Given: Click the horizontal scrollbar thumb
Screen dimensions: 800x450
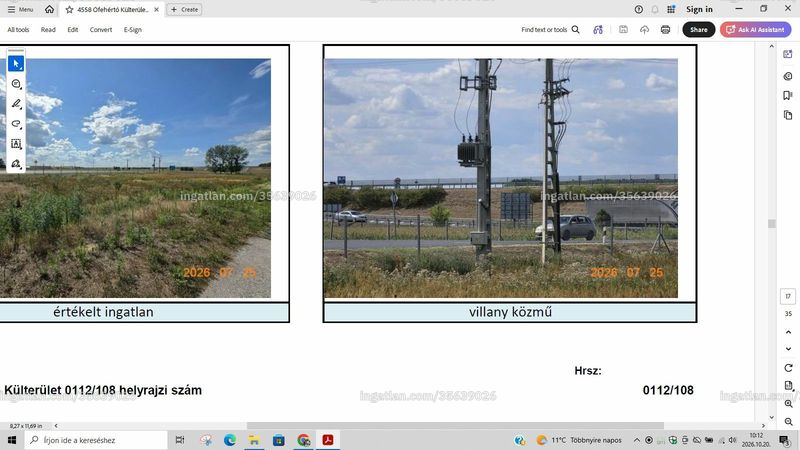Looking at the screenshot, I should (x=455, y=426).
